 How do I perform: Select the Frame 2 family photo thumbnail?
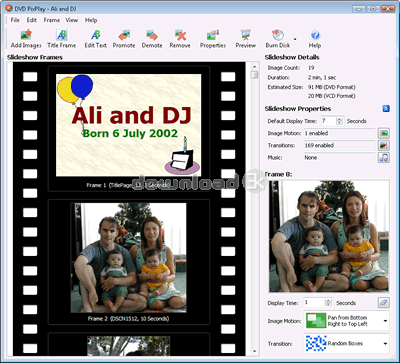click(x=128, y=258)
